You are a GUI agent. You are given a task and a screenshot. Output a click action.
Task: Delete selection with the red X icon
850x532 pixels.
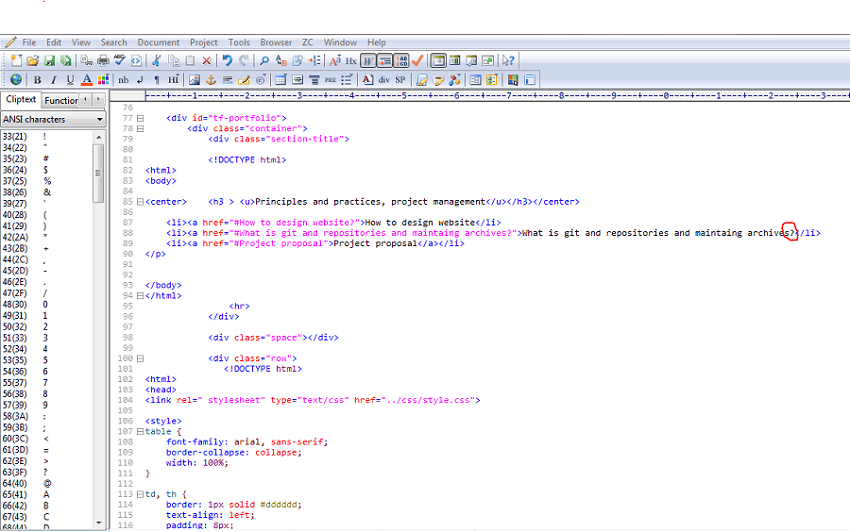point(207,61)
